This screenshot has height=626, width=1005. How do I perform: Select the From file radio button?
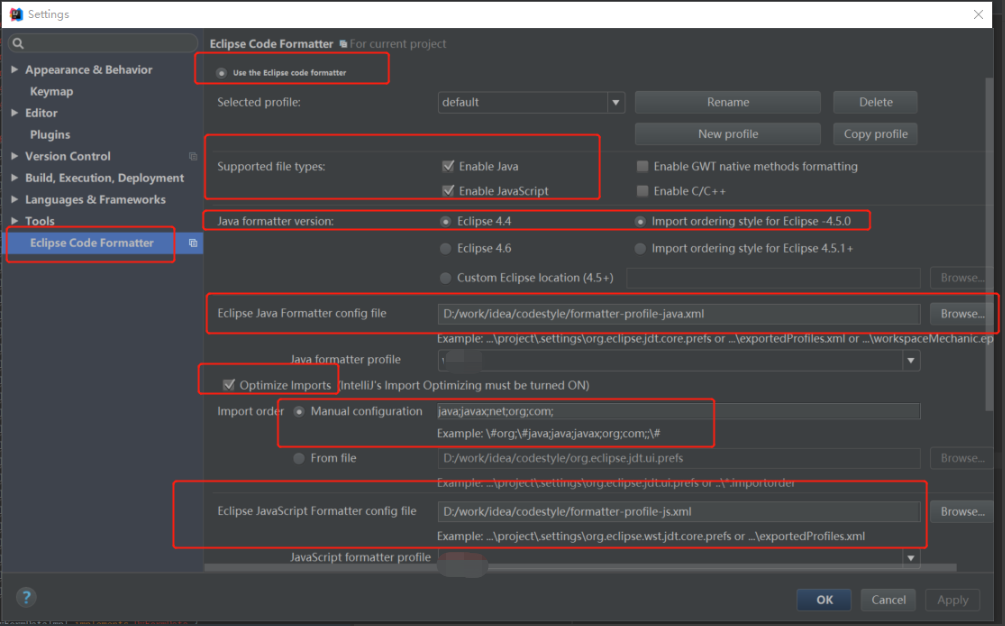coord(299,458)
